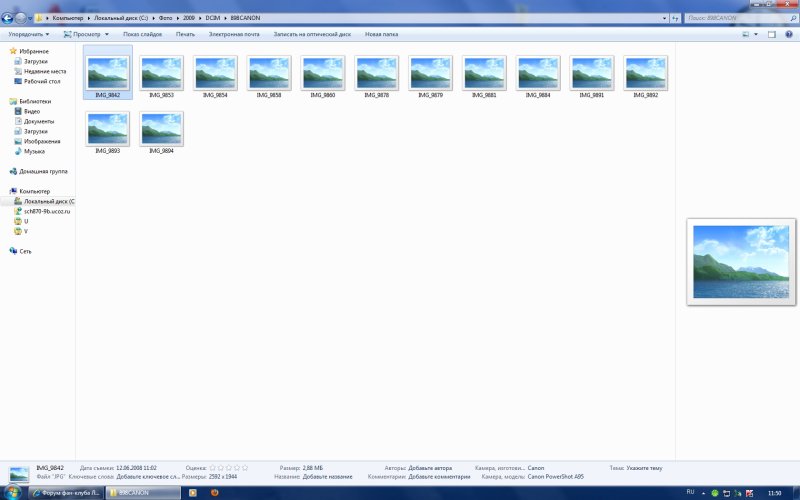Click Укажите тему field in details pane
800x500 pixels.
click(644, 468)
